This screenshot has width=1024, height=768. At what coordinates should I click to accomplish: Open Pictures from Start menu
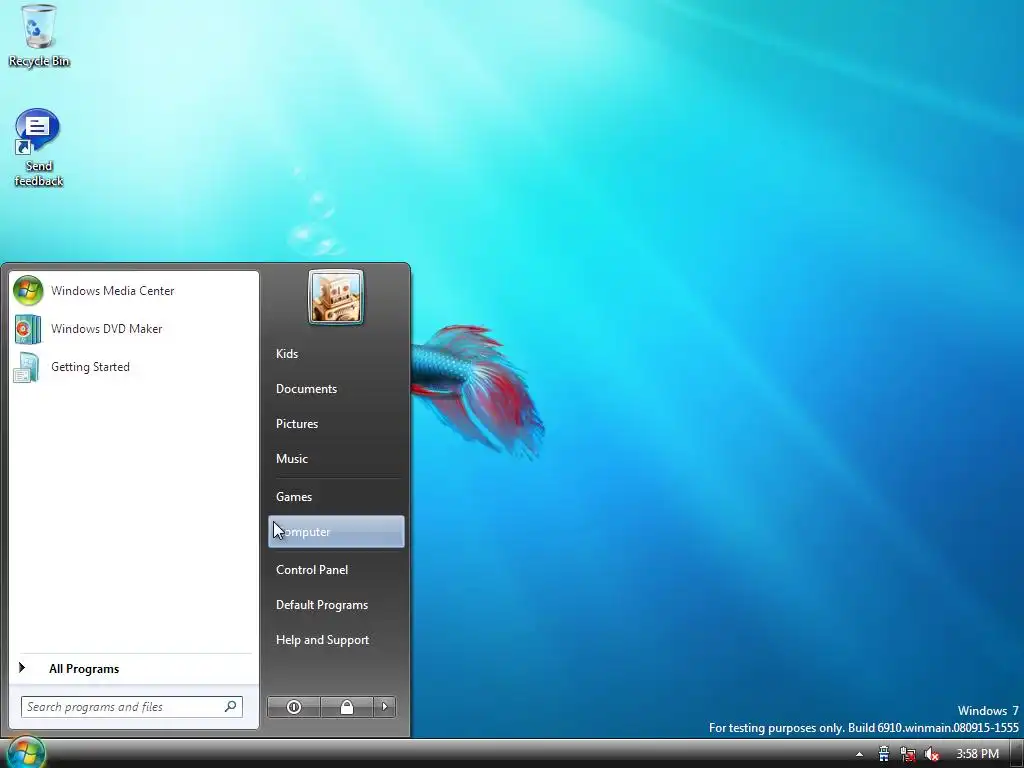pyautogui.click(x=336, y=424)
